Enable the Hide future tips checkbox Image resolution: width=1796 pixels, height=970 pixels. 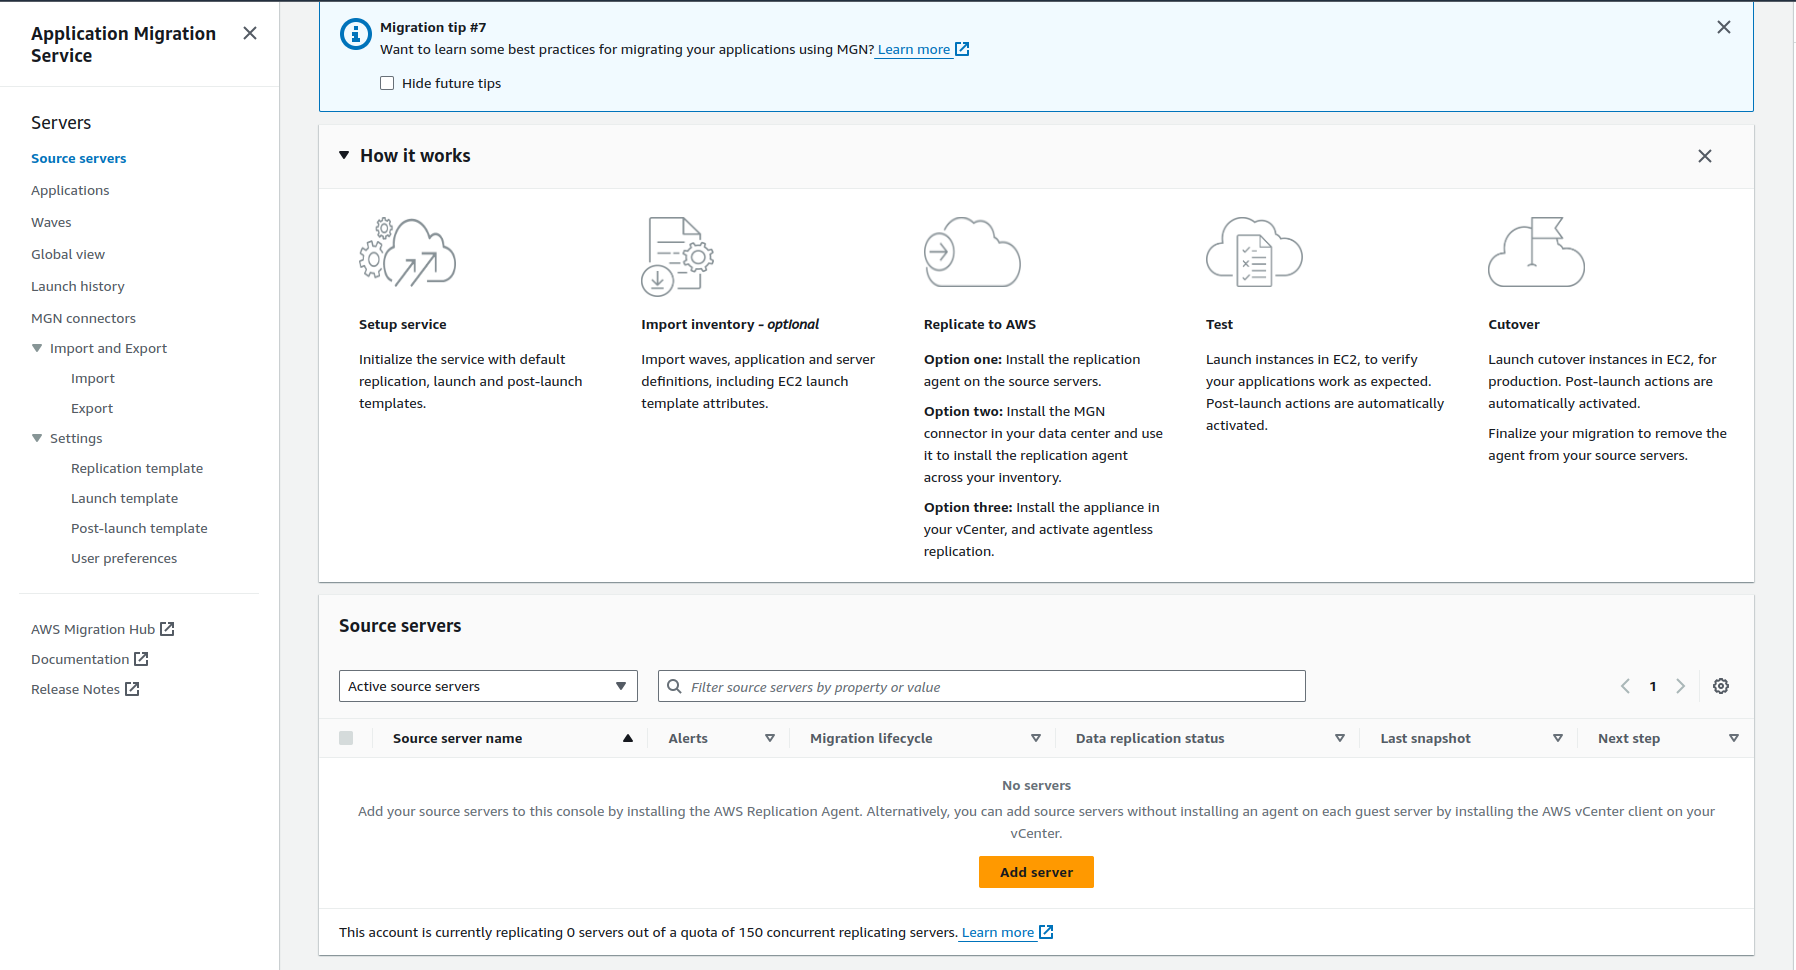[387, 83]
